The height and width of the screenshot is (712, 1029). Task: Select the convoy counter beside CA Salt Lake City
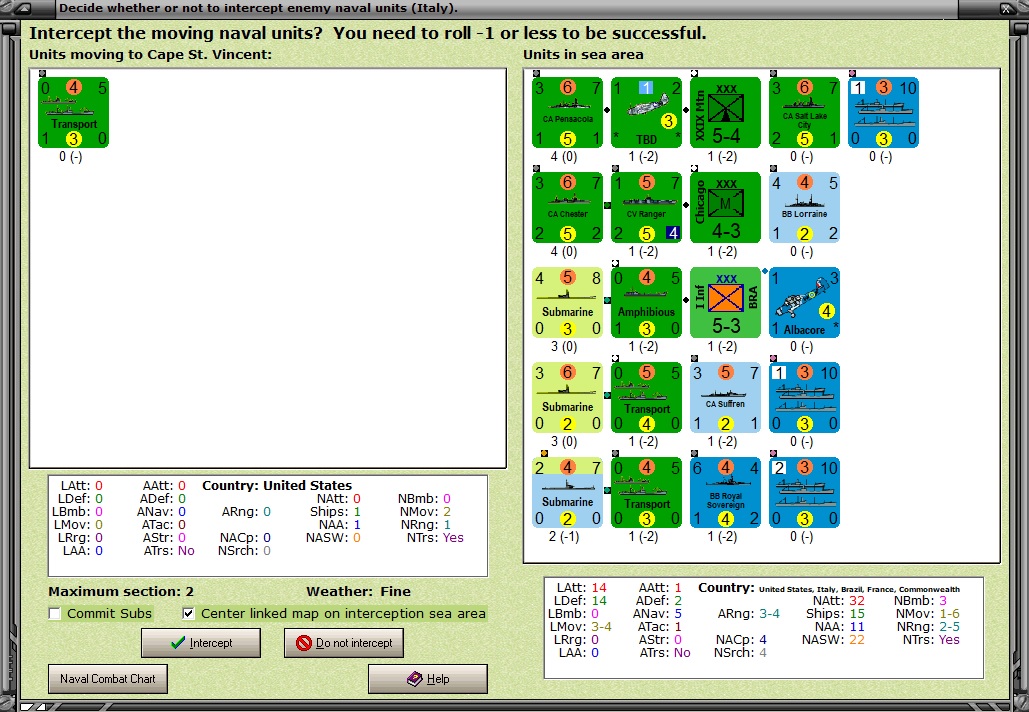(x=883, y=112)
